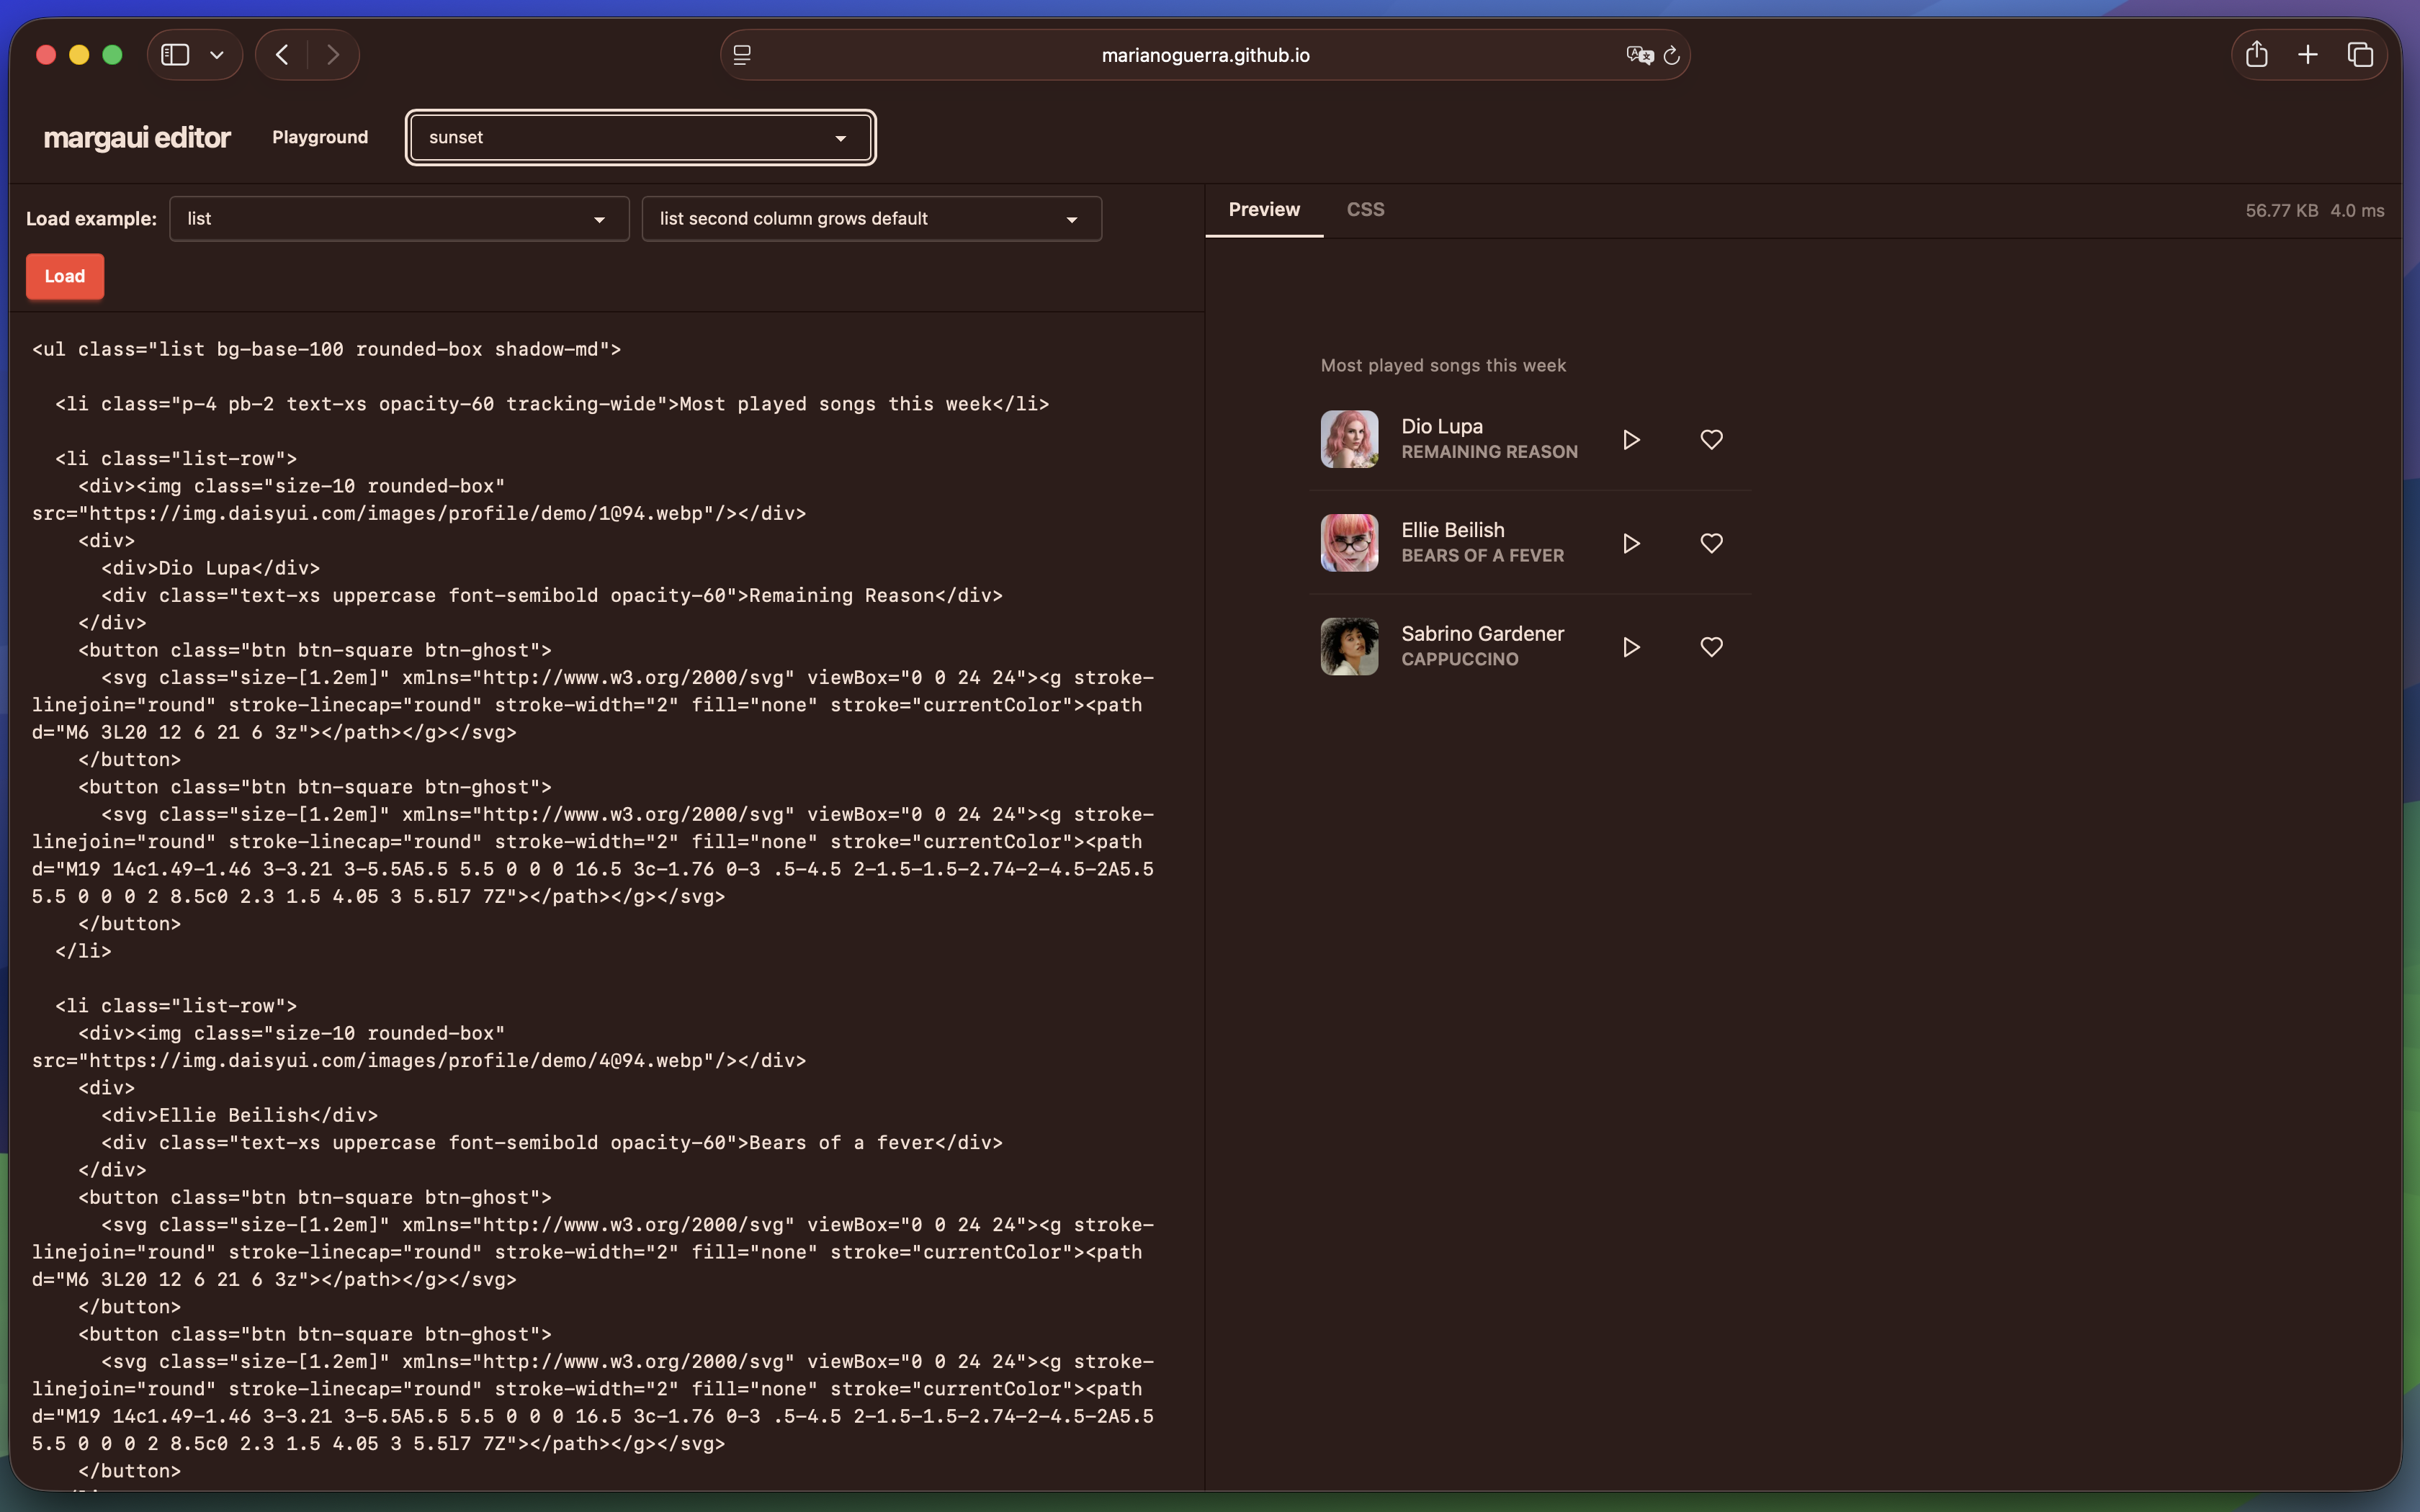
Task: Click inside the browser address bar
Action: 1204,55
